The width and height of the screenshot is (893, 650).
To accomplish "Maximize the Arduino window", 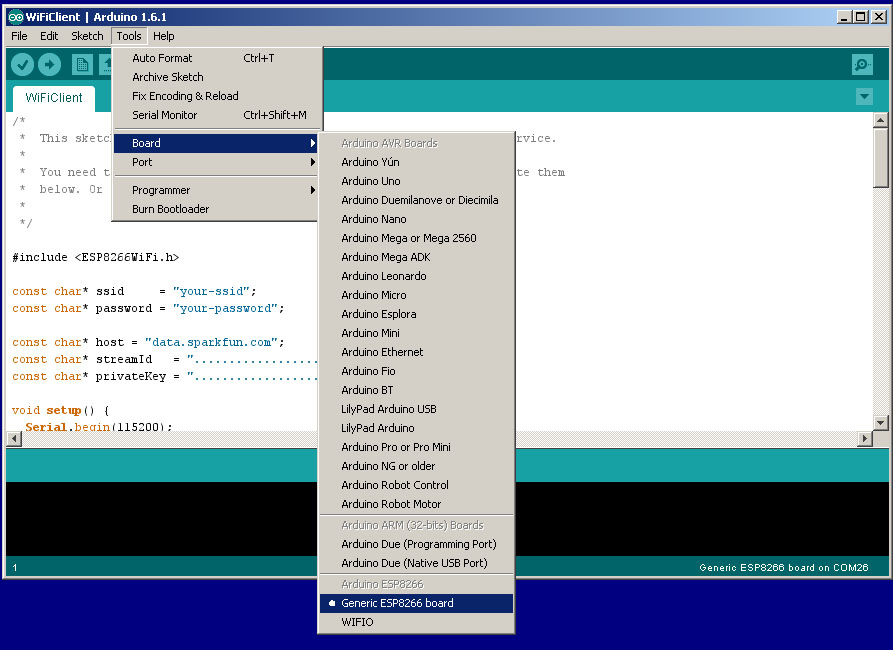I will point(861,17).
